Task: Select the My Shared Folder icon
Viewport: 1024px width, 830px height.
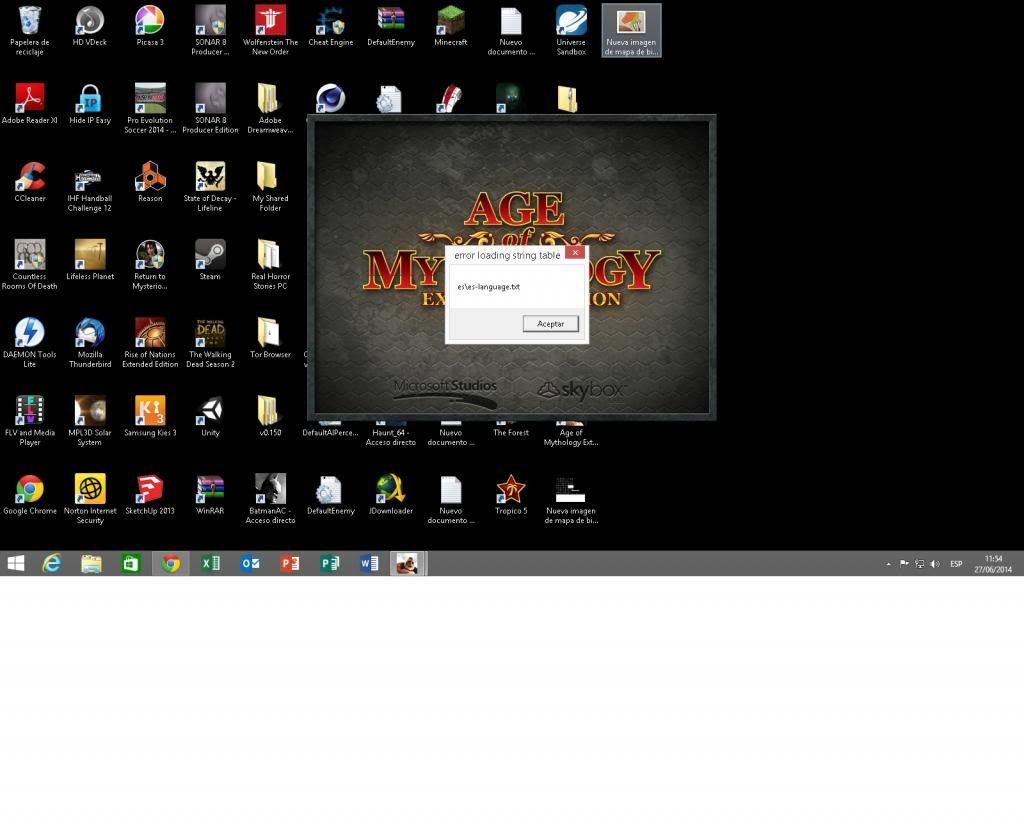Action: pos(270,187)
